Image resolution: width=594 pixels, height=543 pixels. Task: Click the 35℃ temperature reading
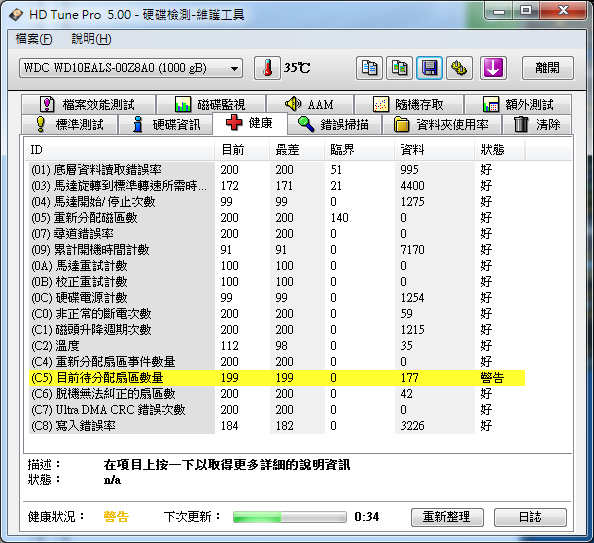click(x=297, y=68)
